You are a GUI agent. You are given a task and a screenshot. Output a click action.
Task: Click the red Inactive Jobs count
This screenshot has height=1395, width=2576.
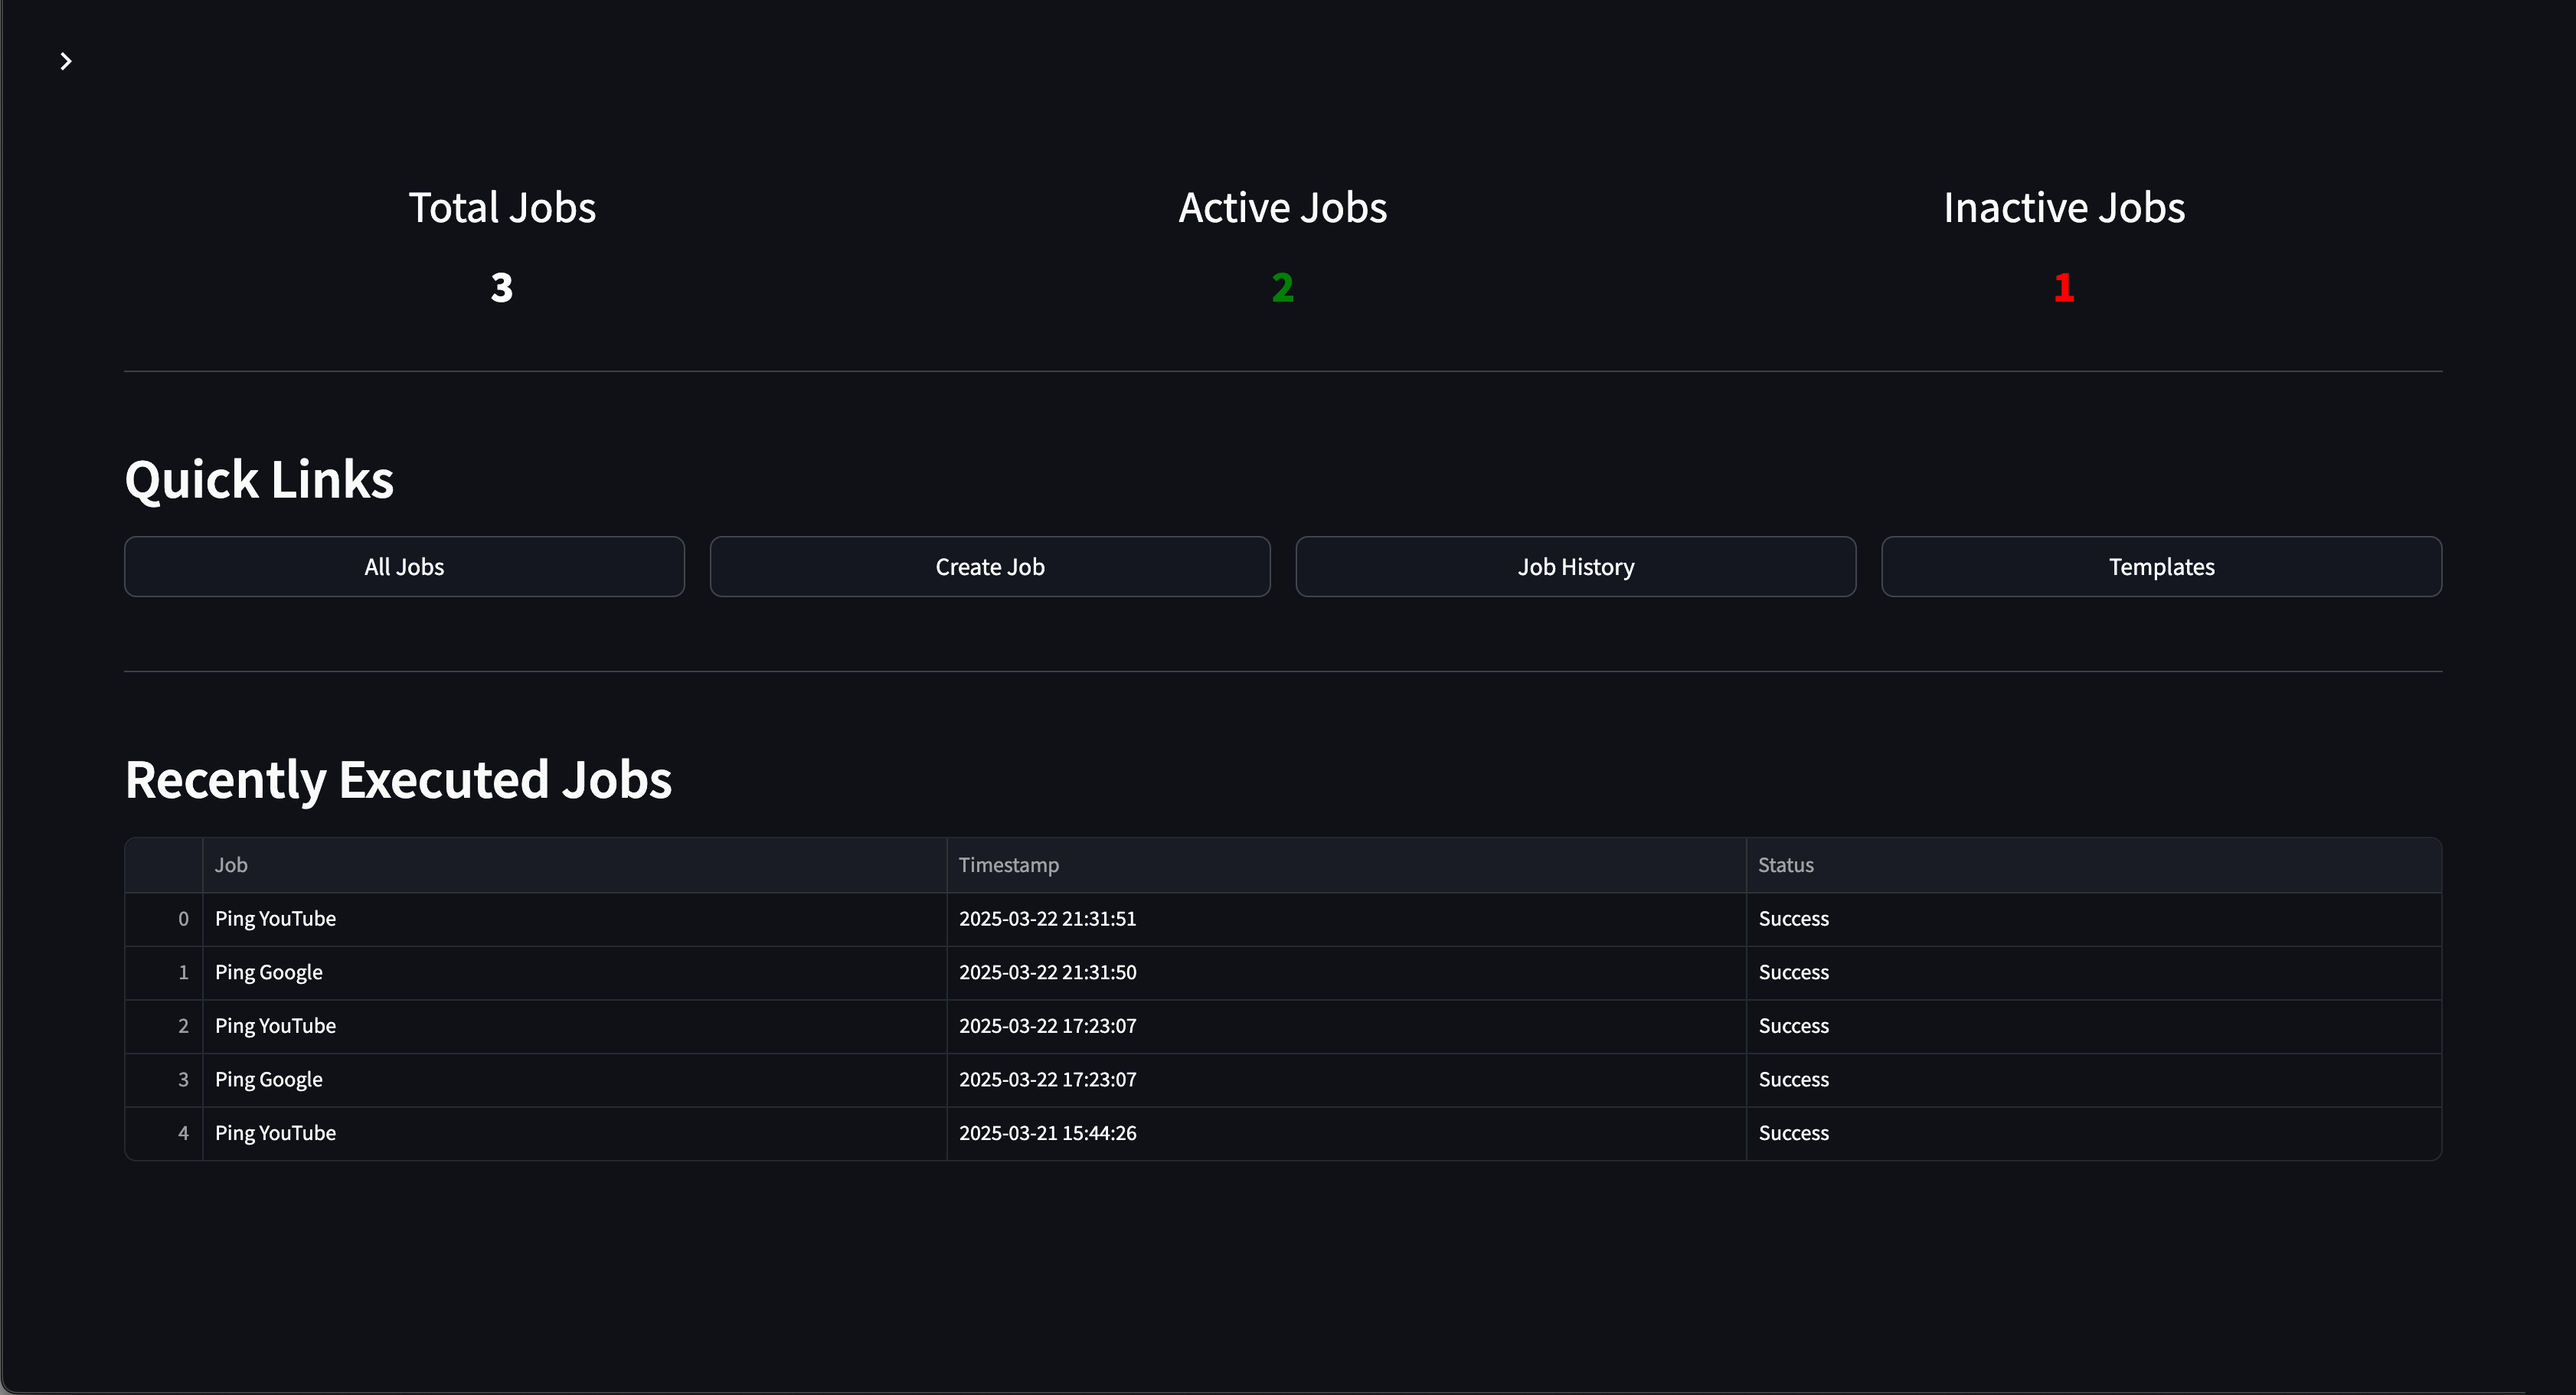(x=2063, y=288)
